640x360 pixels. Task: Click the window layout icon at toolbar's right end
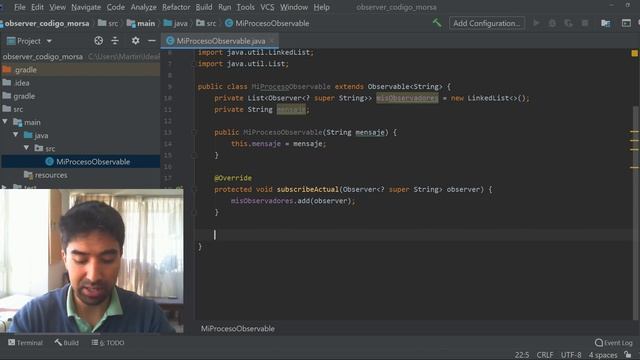coord(626,23)
